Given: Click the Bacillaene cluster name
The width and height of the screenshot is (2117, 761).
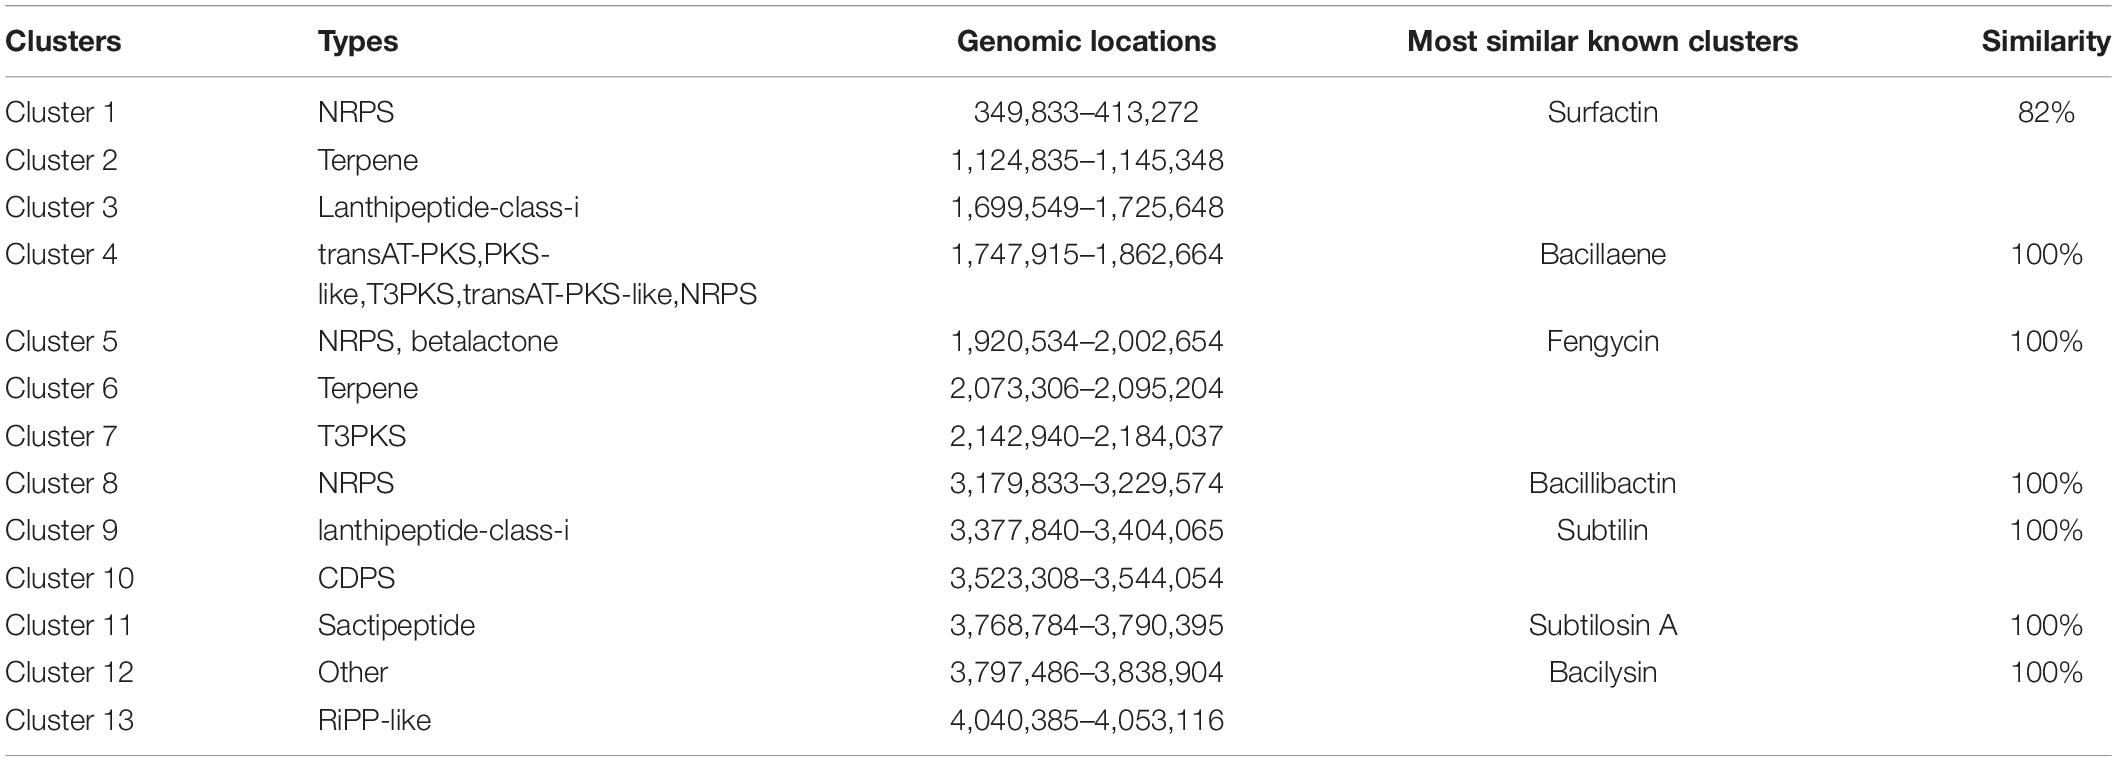Looking at the screenshot, I should [1602, 254].
